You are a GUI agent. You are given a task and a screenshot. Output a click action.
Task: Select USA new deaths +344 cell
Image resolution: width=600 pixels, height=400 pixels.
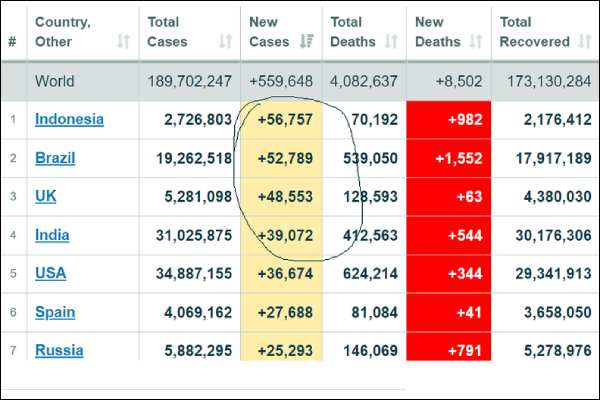click(448, 274)
